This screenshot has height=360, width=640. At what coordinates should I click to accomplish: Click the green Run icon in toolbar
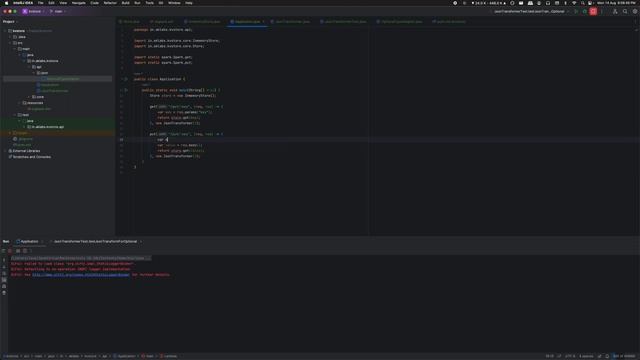point(576,11)
